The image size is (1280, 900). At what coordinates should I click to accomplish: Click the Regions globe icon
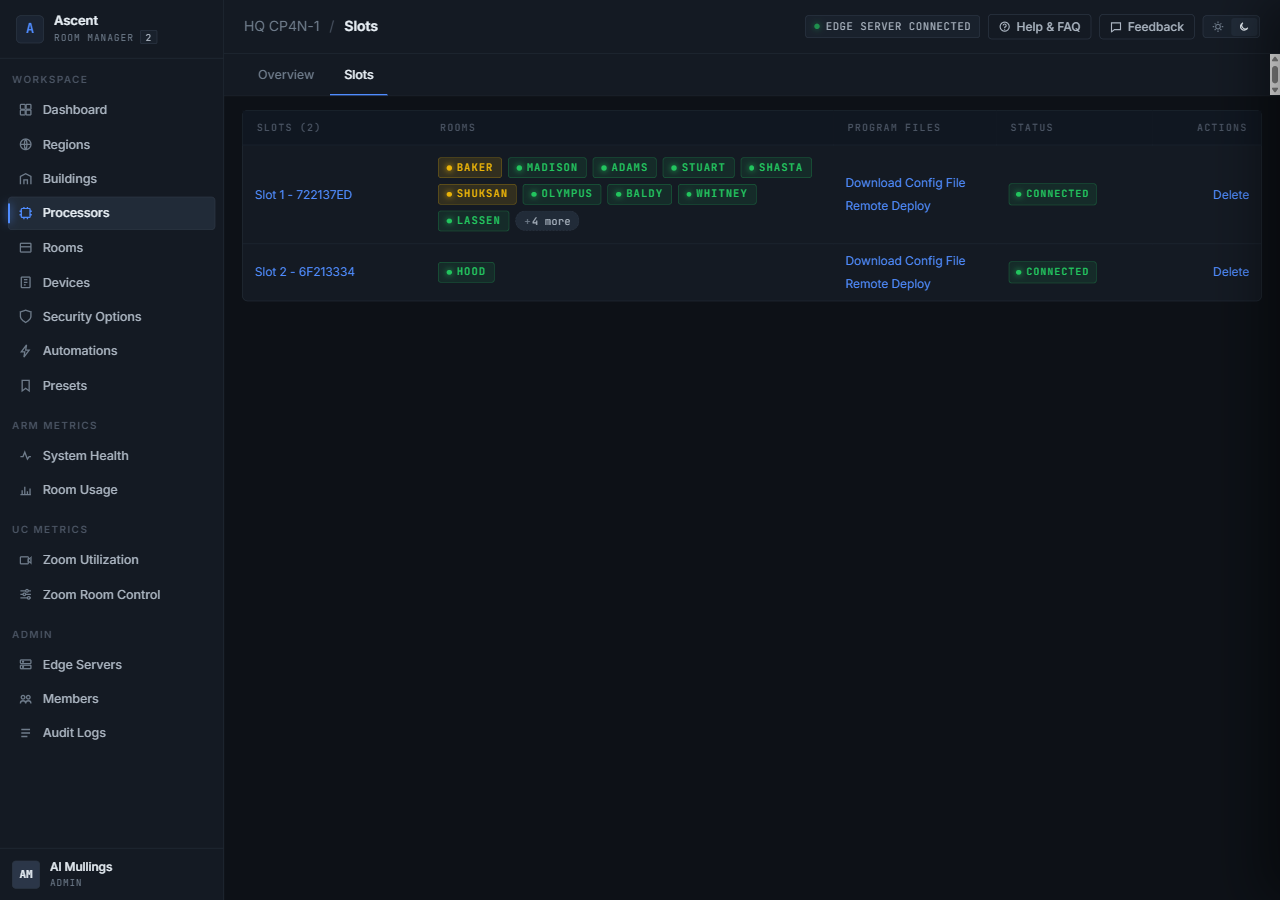click(26, 145)
